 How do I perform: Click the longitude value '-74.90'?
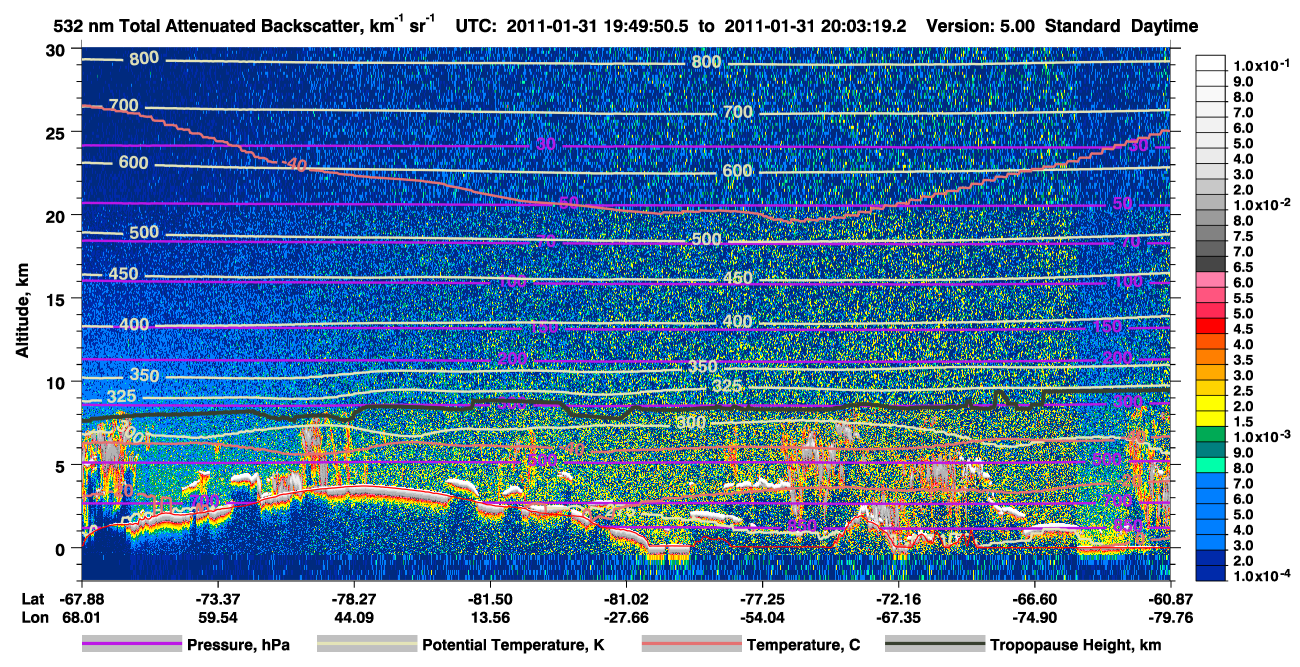1034,617
